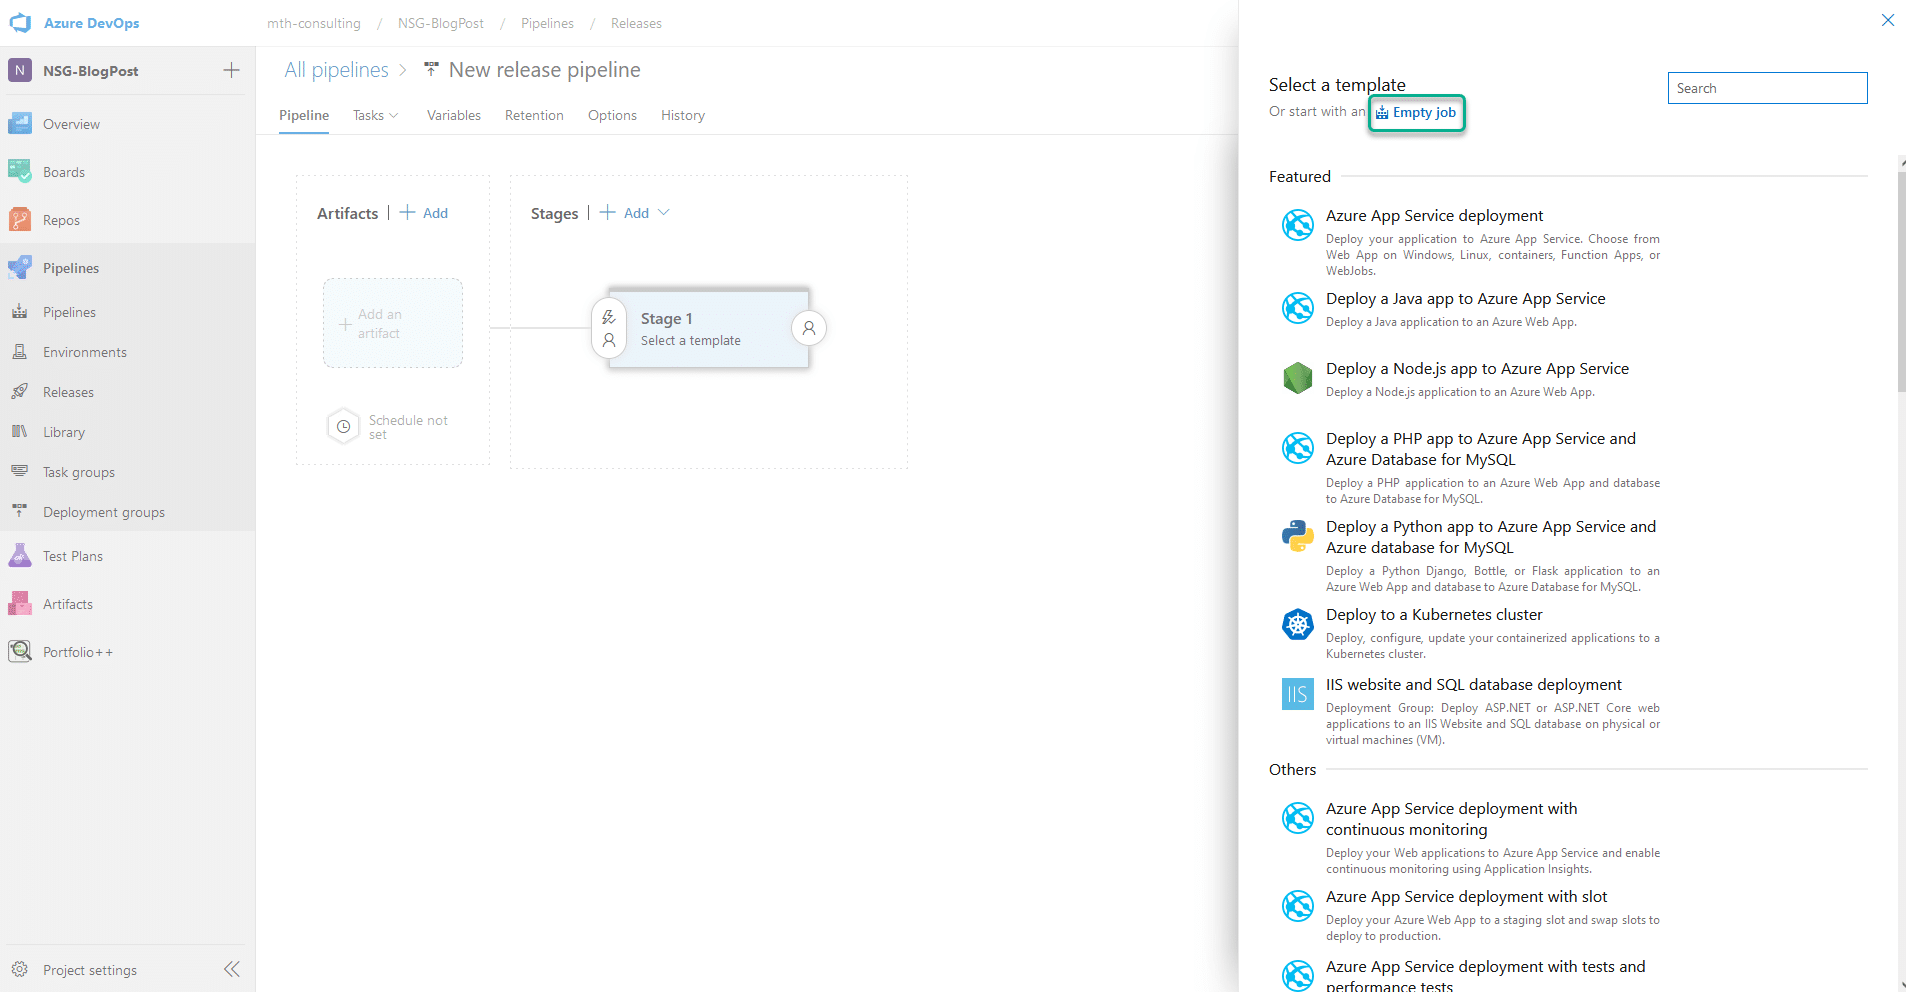Viewport: 1906px width, 992px height.
Task: Open the All pipelines breadcrumb link
Action: coord(336,70)
